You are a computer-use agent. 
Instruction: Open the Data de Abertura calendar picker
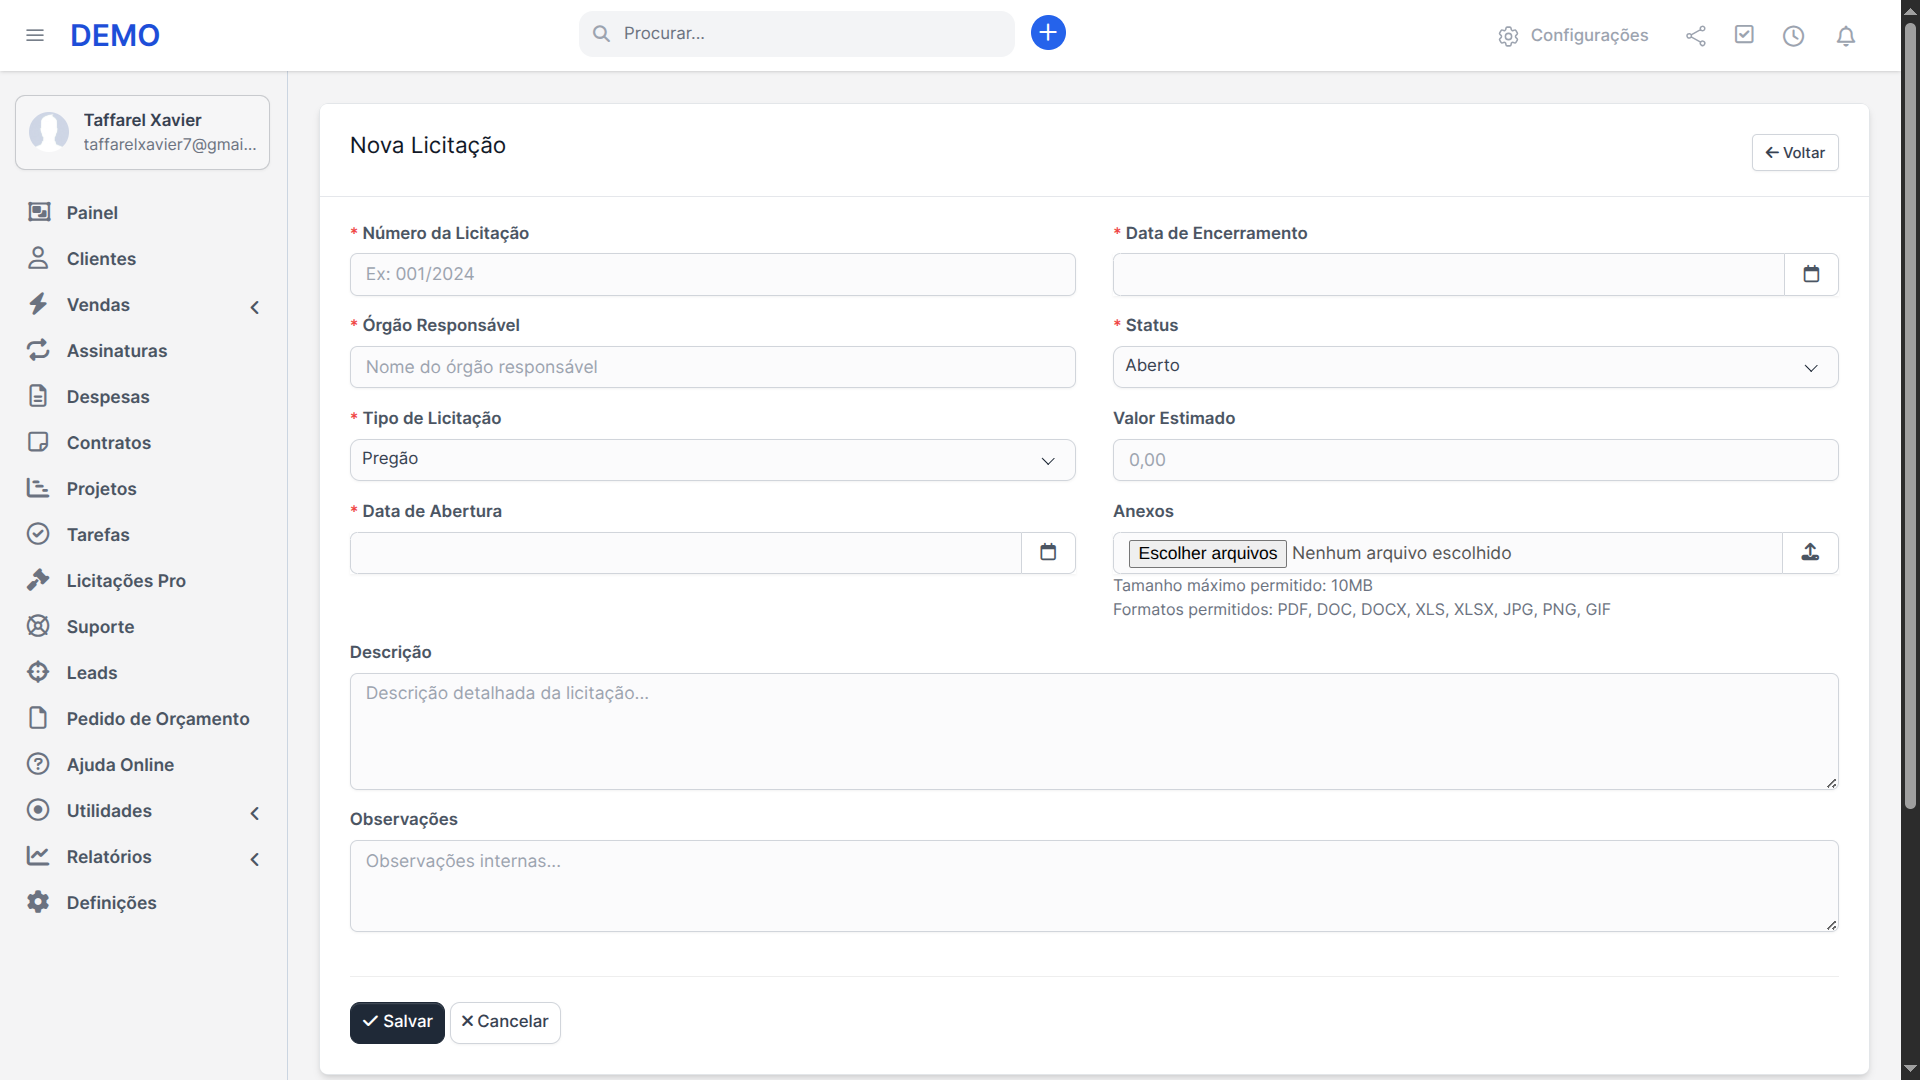pyautogui.click(x=1048, y=551)
